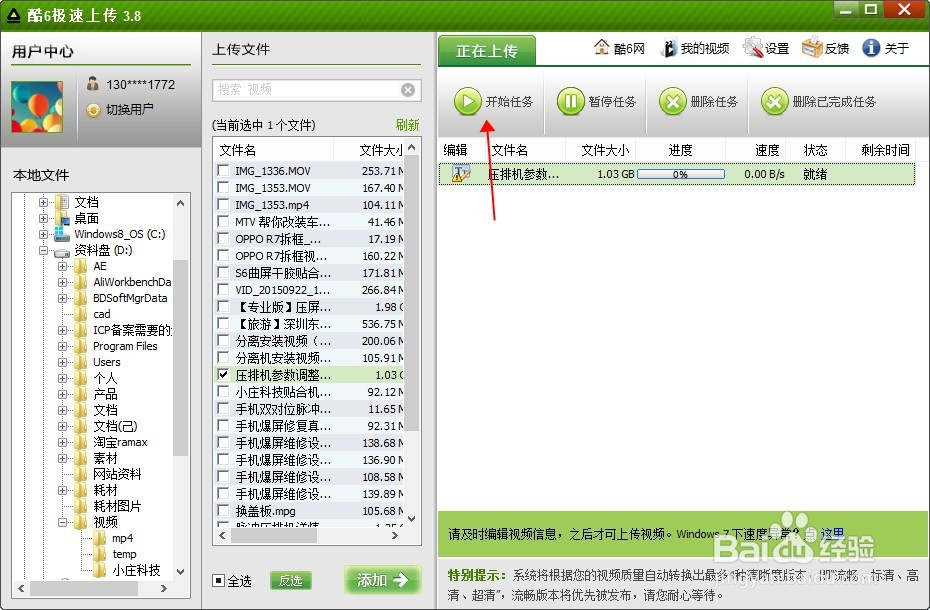
Task: Click the user account icon beside 130****1772
Action: click(93, 84)
